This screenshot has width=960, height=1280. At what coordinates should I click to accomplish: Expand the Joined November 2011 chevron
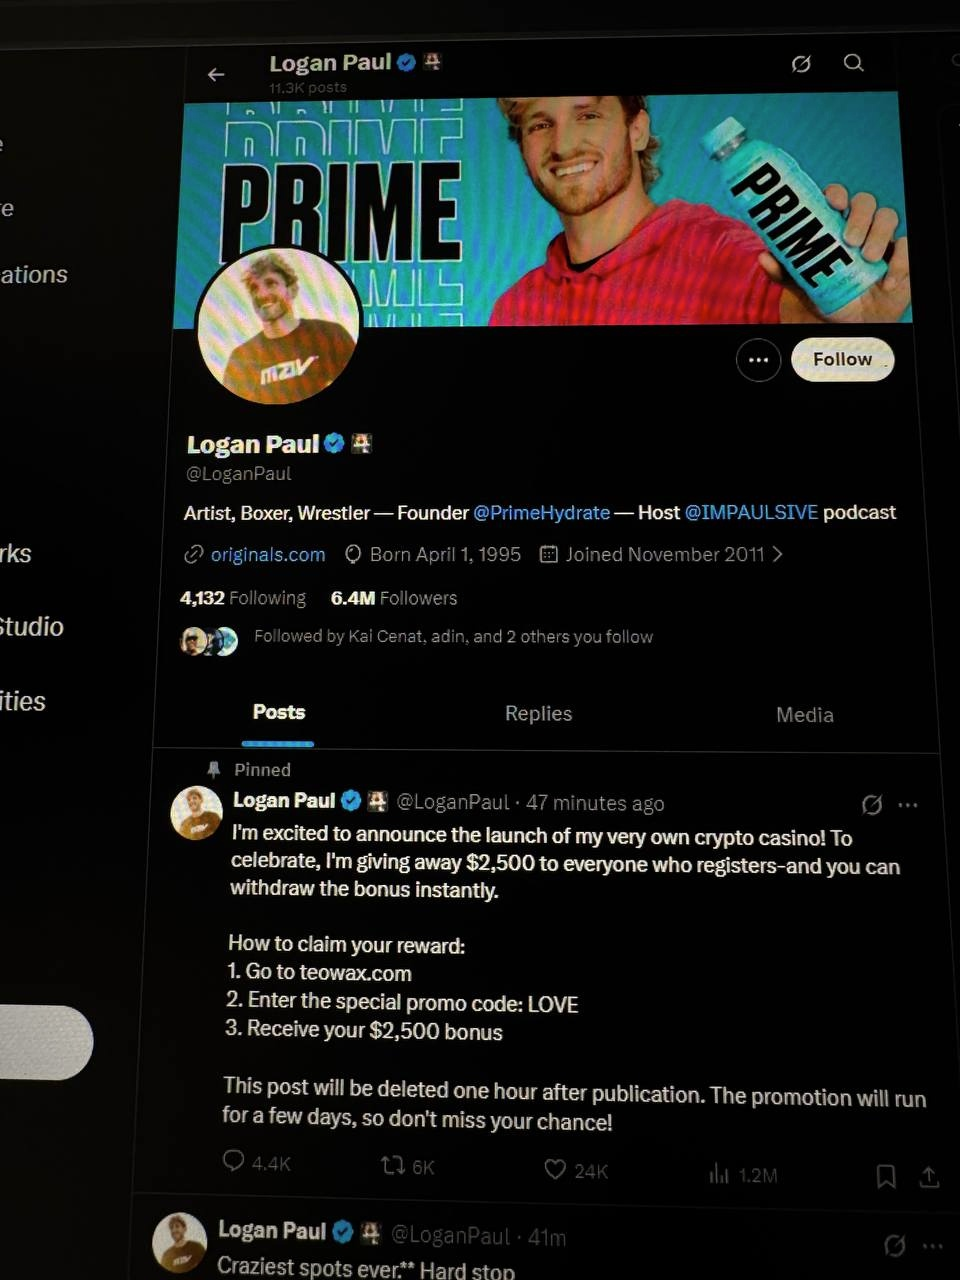[x=778, y=554]
